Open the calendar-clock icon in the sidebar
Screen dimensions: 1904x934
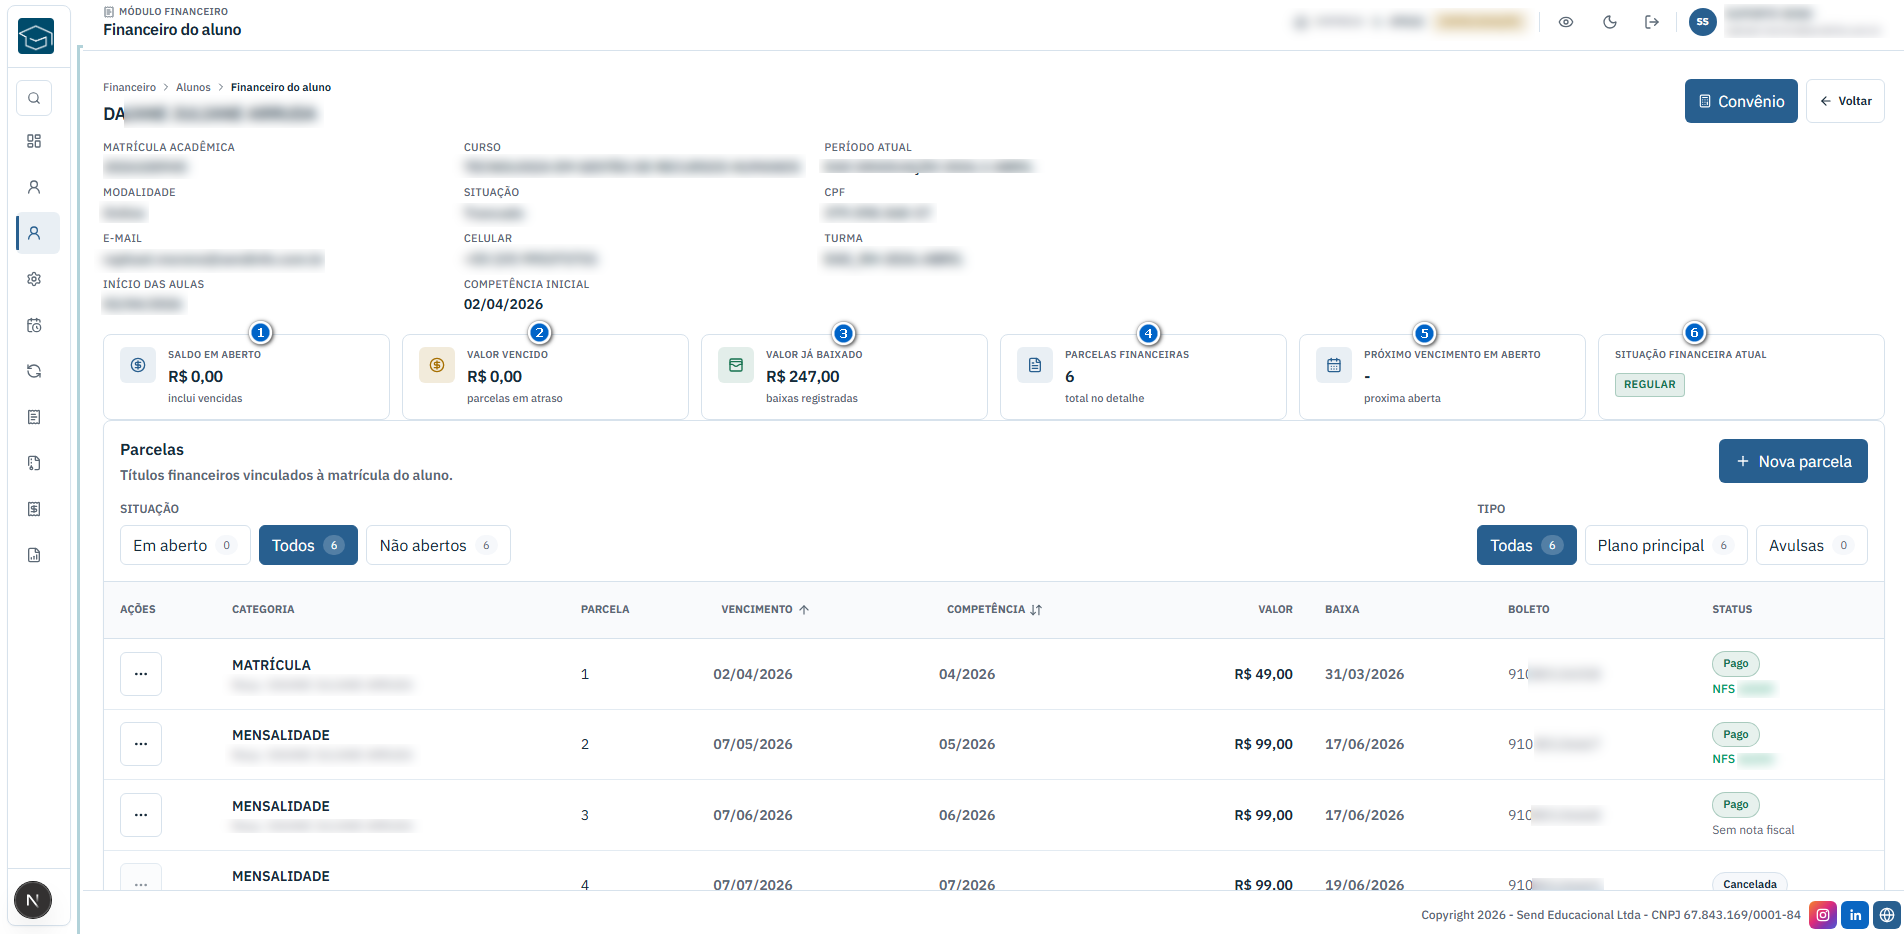34,325
